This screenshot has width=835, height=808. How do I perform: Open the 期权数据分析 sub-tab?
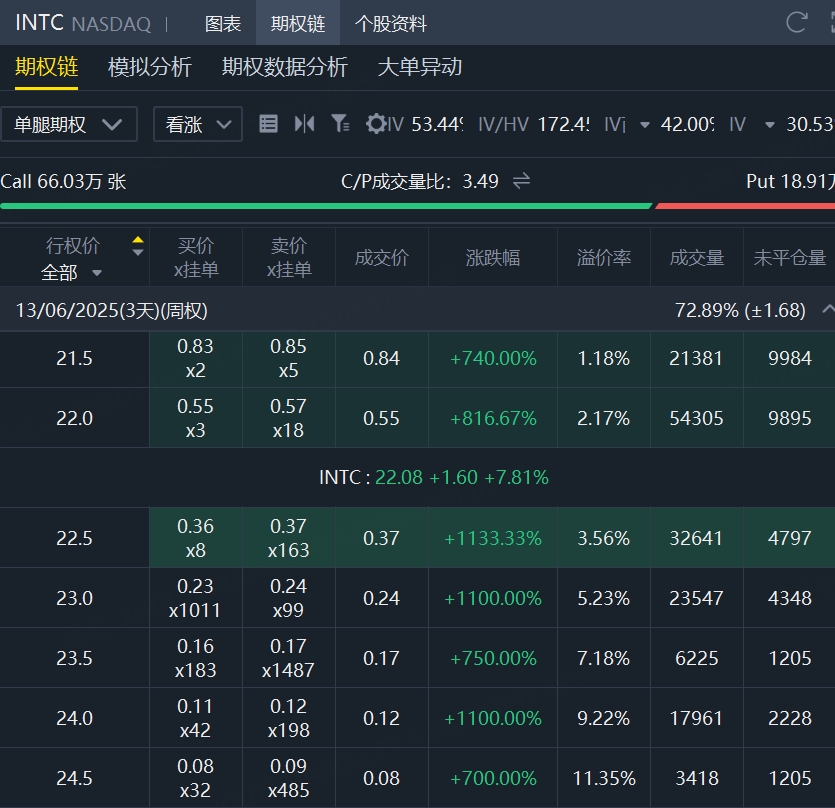click(284, 67)
